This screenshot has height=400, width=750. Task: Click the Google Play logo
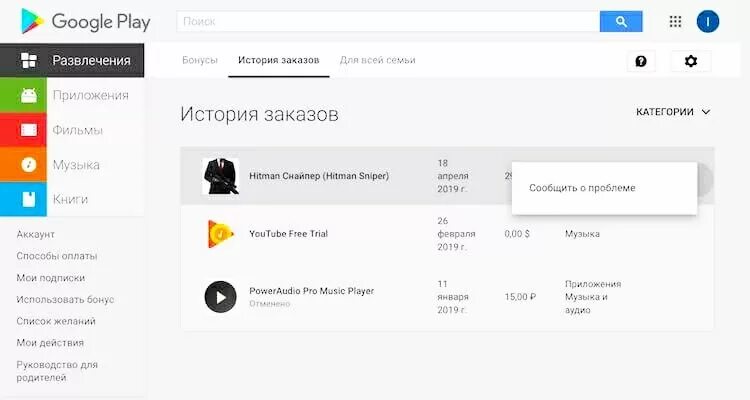pos(86,22)
